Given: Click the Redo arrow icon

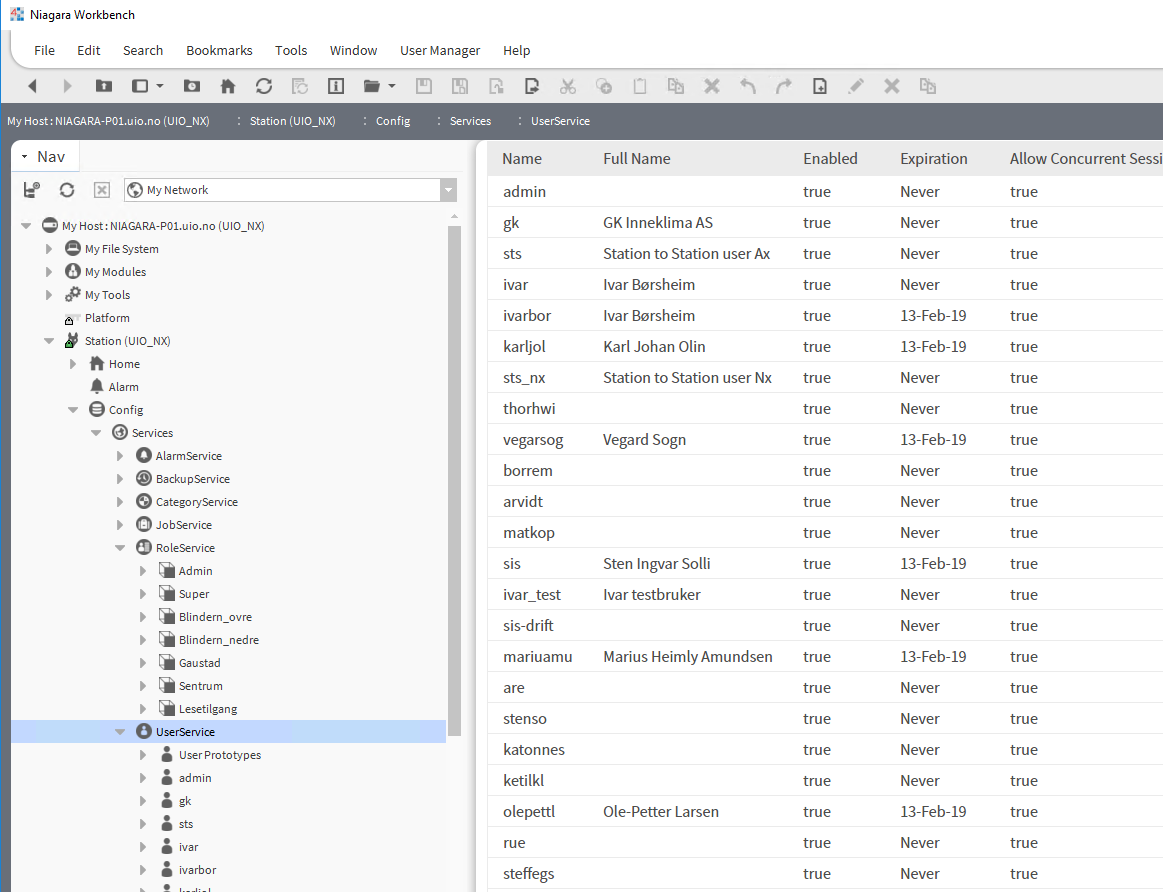Looking at the screenshot, I should click(x=783, y=86).
